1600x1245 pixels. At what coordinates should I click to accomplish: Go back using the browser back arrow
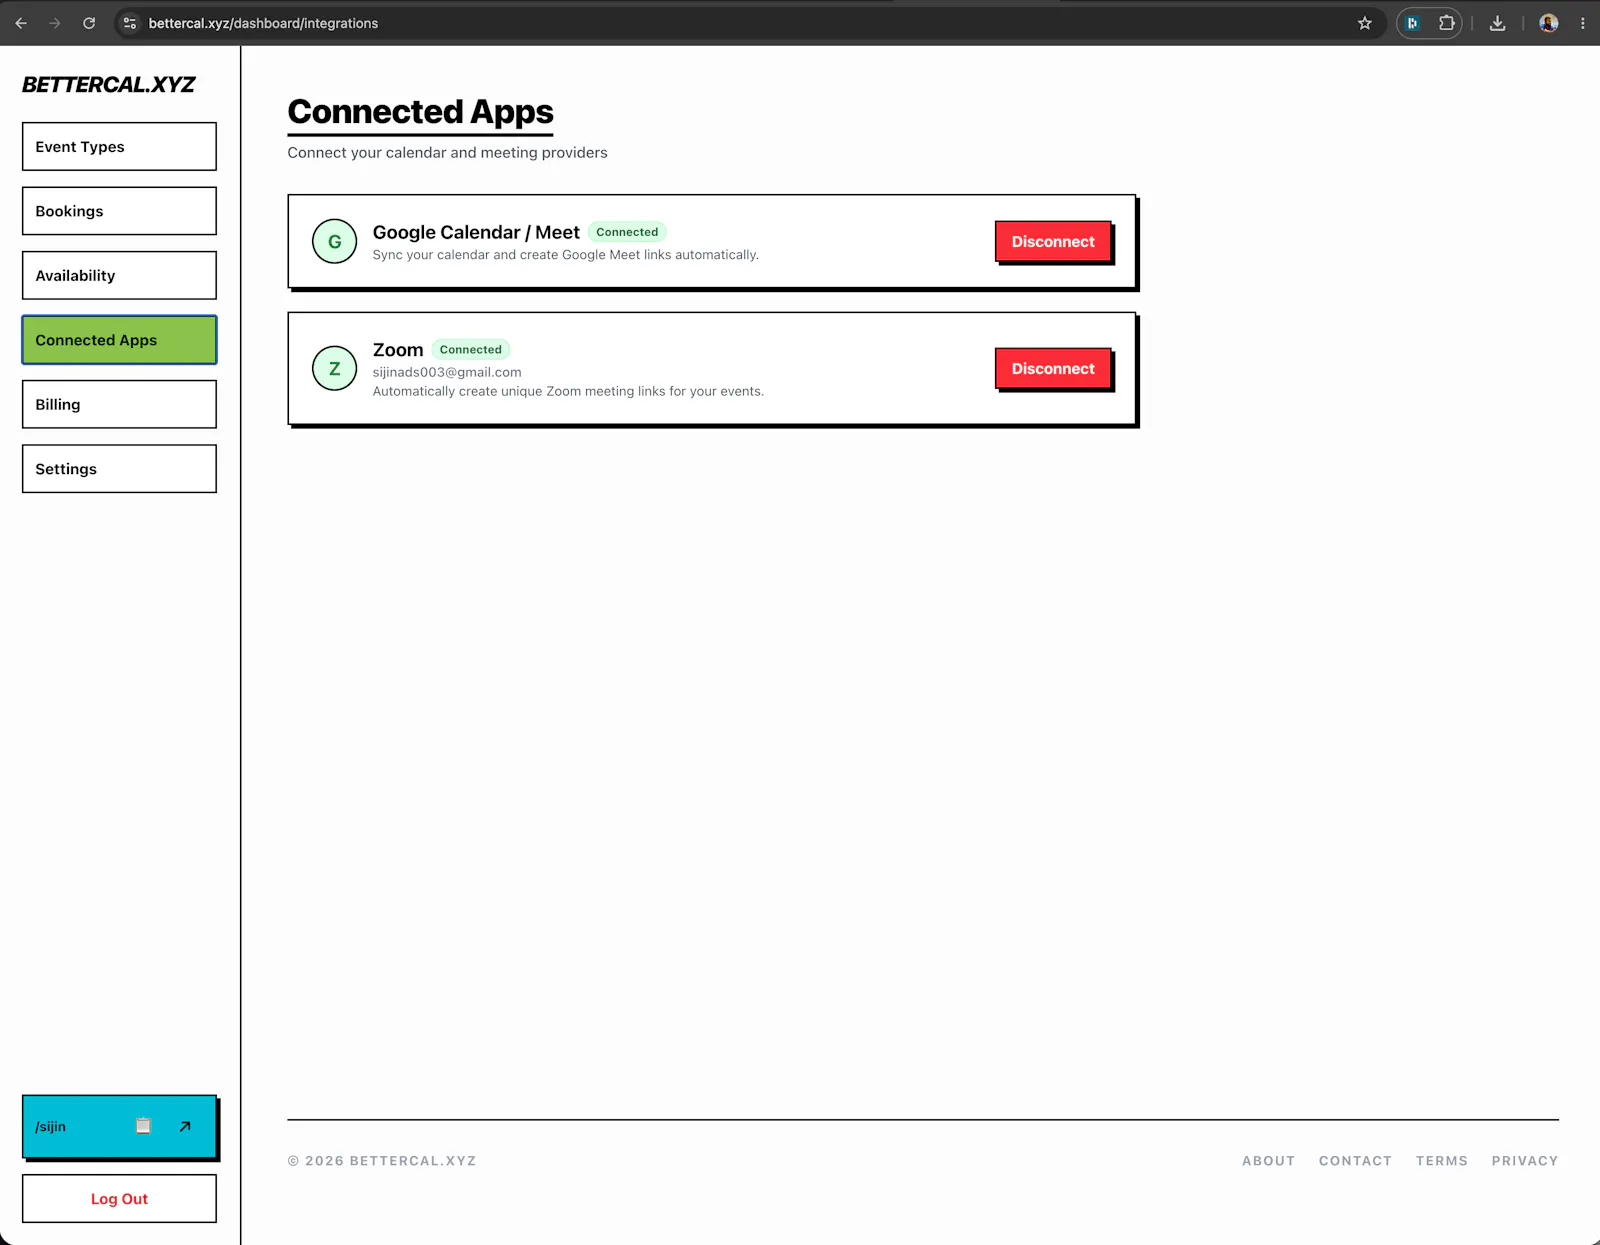click(21, 23)
